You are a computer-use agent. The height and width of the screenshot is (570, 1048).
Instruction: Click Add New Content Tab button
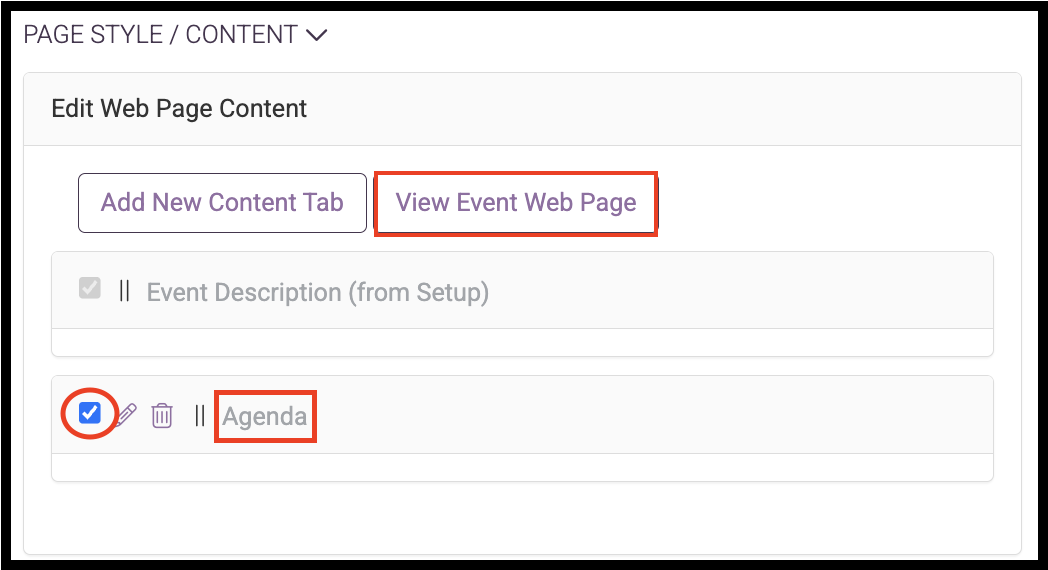[222, 203]
